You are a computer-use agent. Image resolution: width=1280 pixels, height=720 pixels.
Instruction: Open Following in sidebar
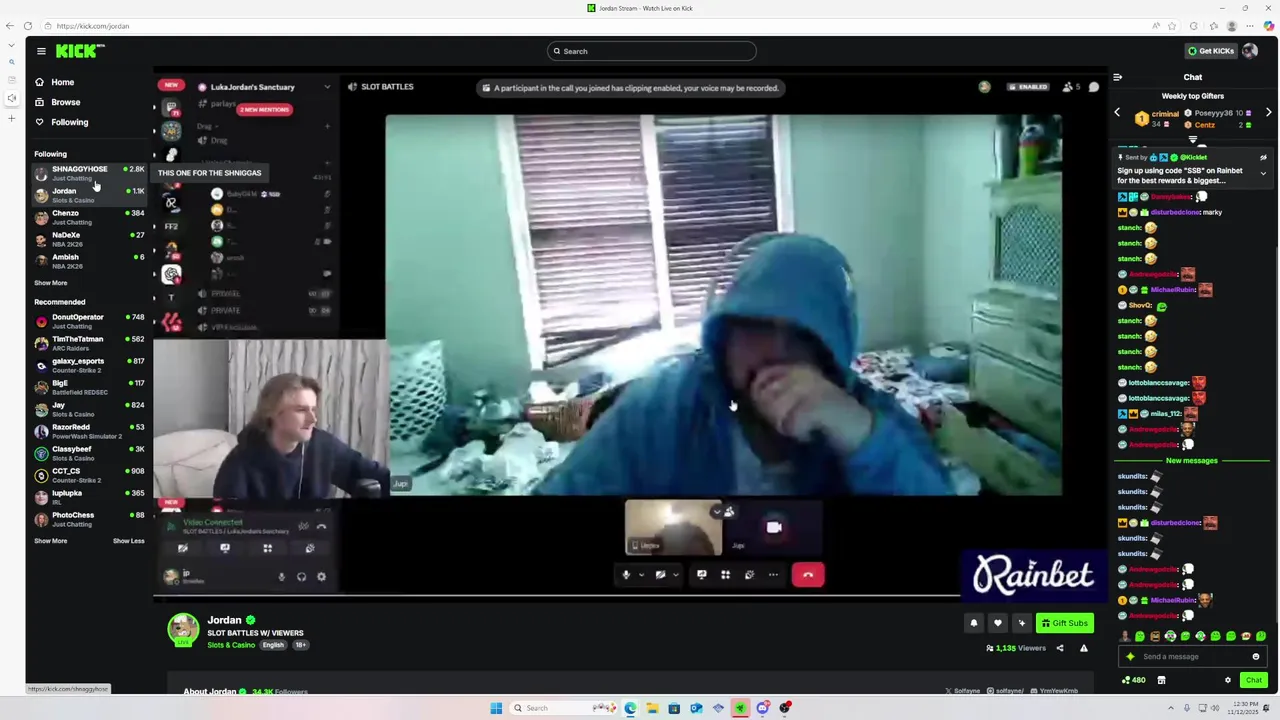[62, 122]
